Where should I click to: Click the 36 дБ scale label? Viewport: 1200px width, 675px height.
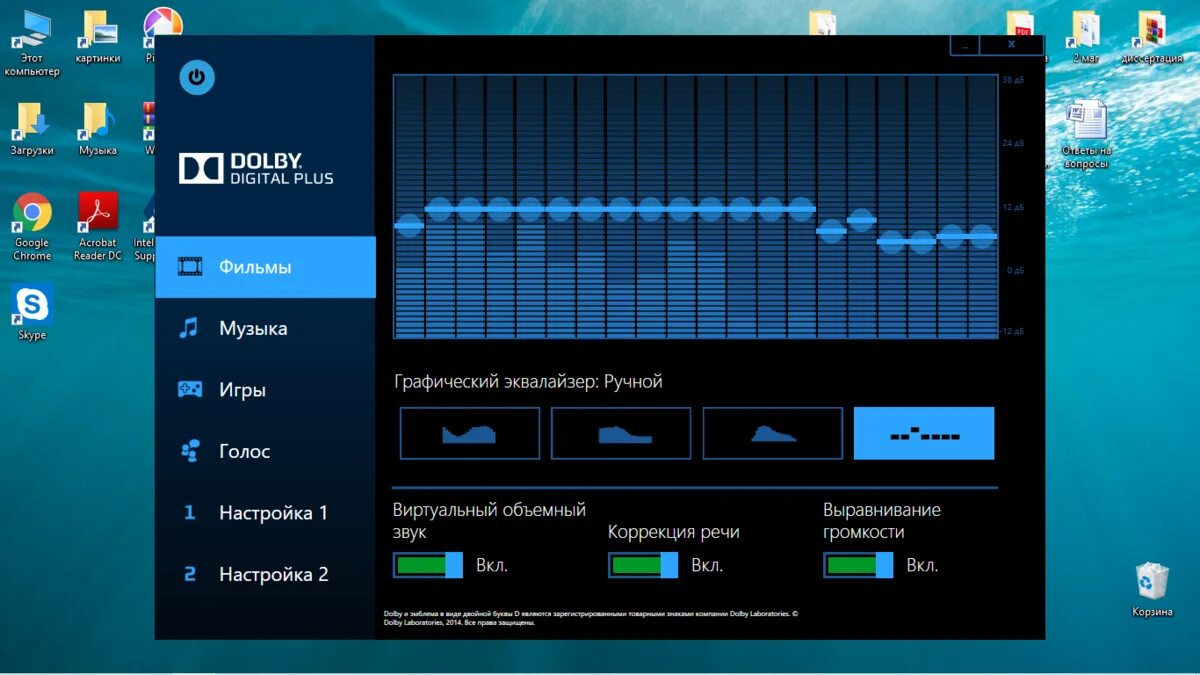coord(1013,80)
